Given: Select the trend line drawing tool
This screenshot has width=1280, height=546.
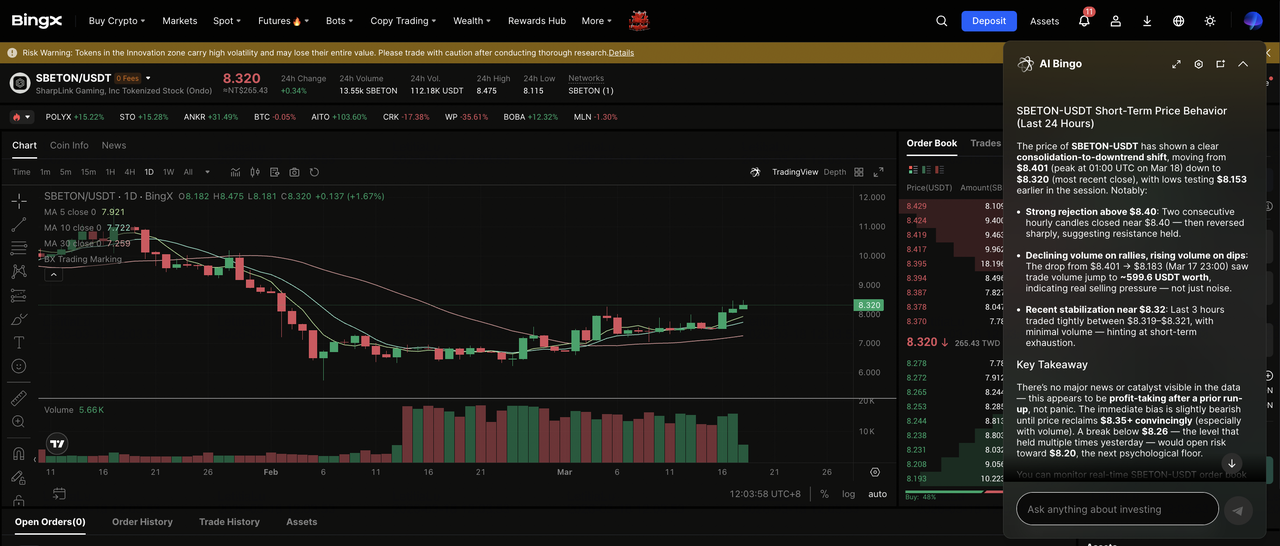Looking at the screenshot, I should (19, 225).
